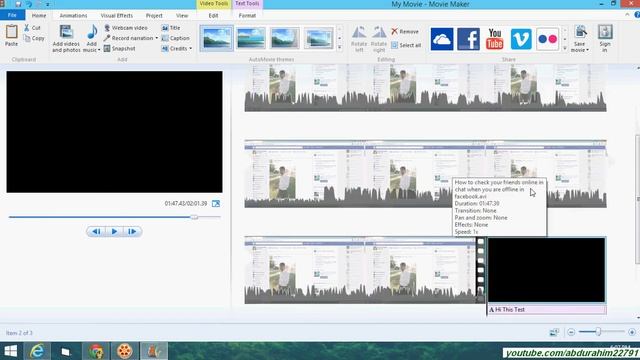Collapse the ribbon using the arrow icon
Image resolution: width=640 pixels, height=360 pixels.
(x=627, y=15)
